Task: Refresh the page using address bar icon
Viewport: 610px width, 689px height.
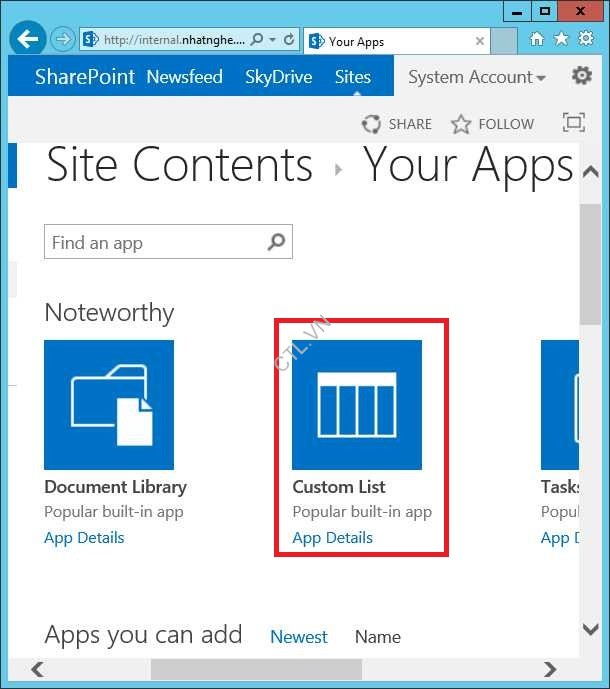Action: 289,41
